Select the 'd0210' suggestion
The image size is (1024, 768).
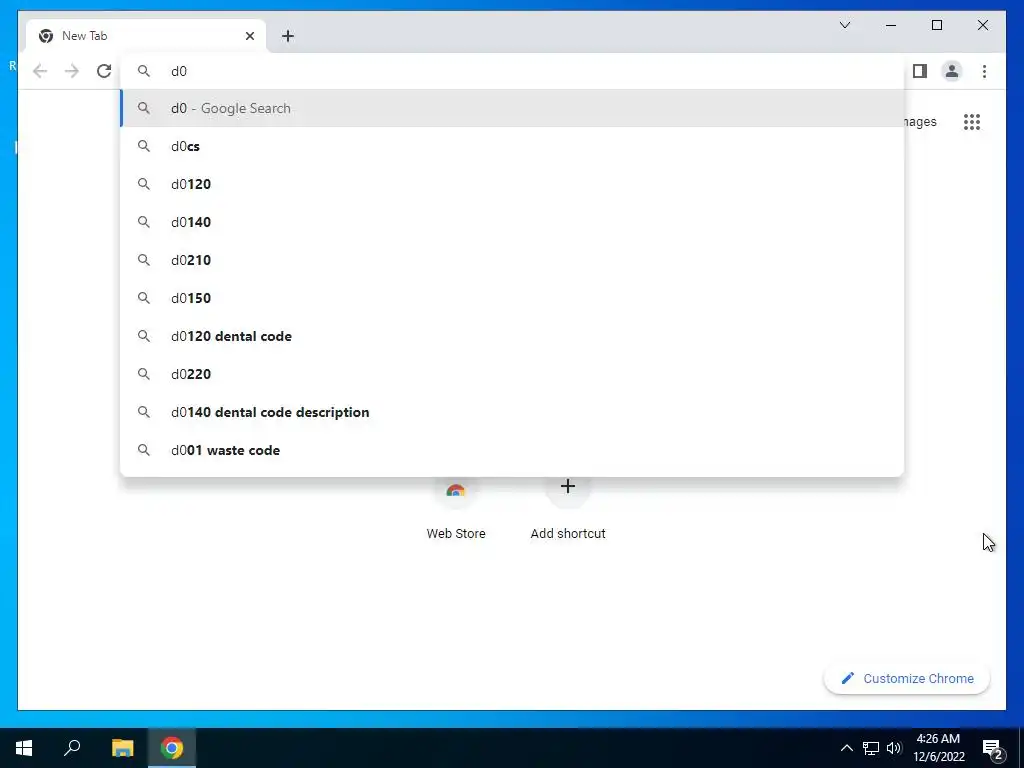513,260
